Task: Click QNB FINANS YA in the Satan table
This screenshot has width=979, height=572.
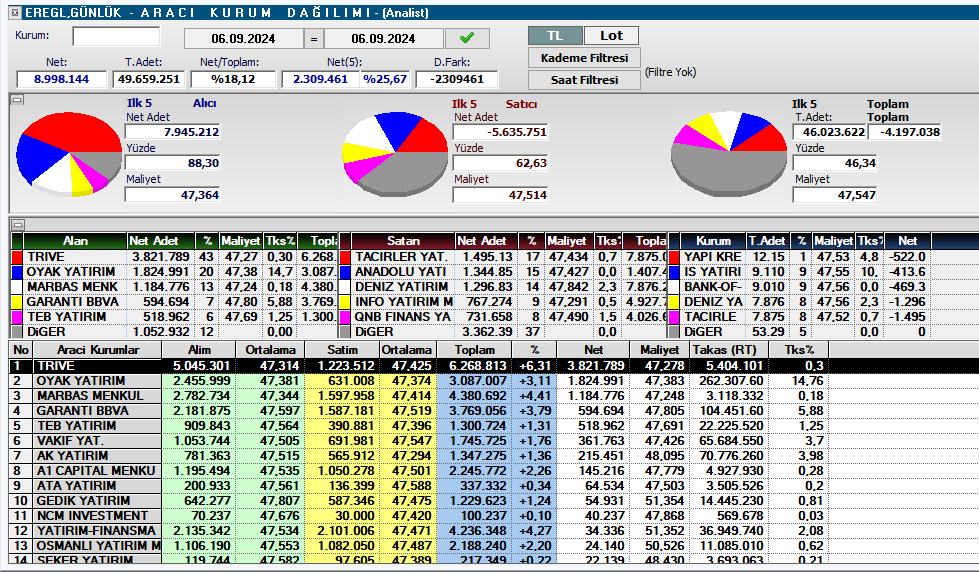Action: click(403, 317)
